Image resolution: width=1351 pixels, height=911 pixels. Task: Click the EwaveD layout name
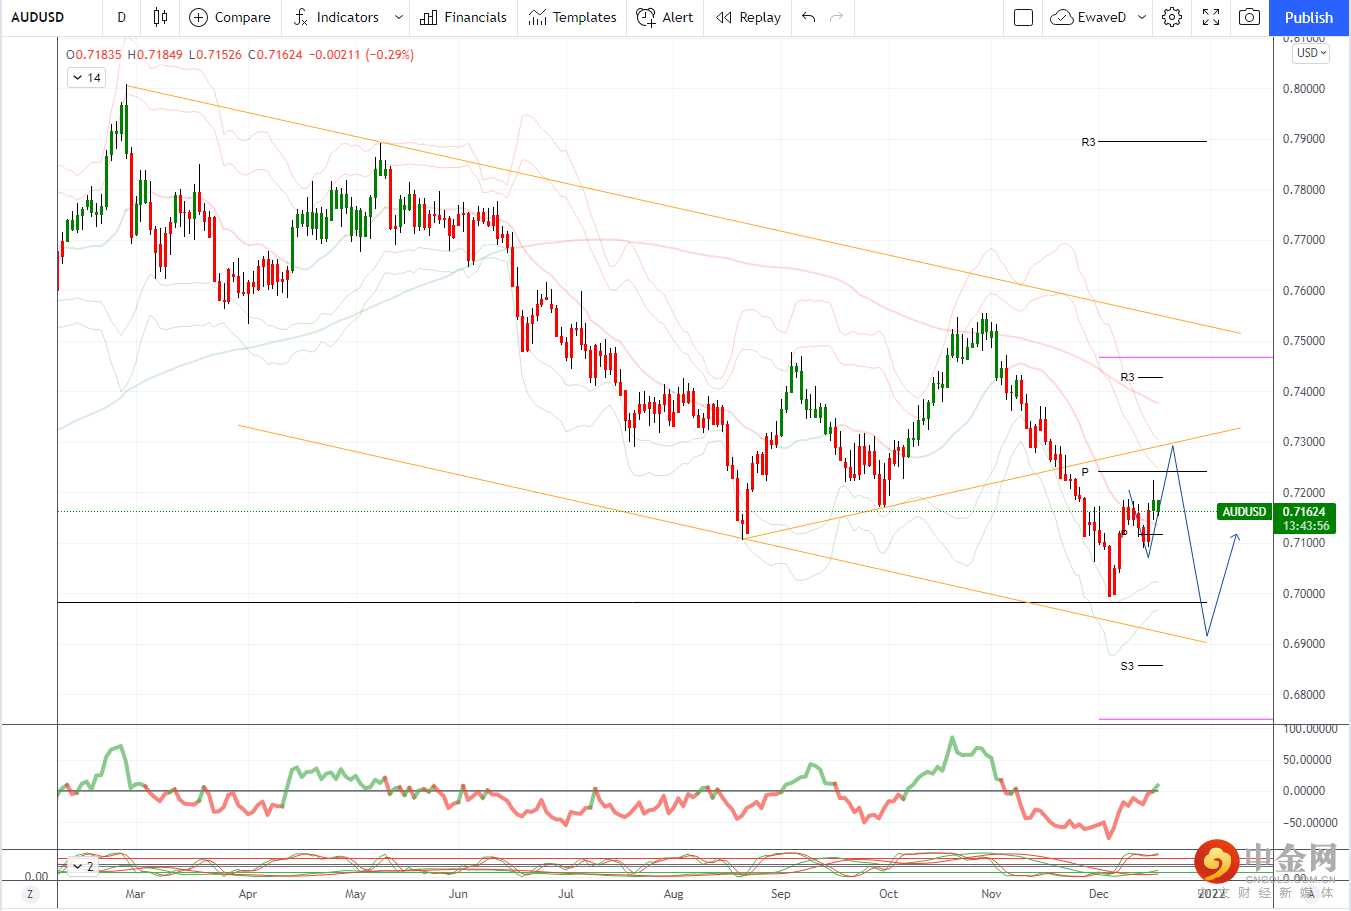pyautogui.click(x=1102, y=17)
